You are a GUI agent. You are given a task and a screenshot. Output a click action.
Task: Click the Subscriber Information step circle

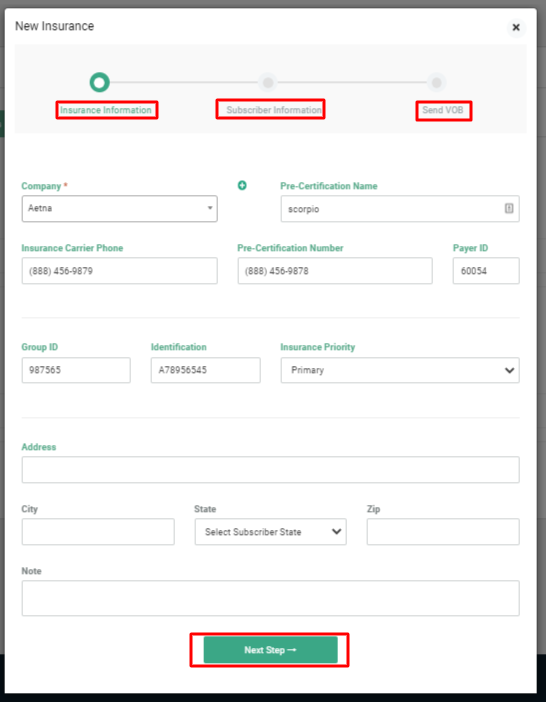268,82
